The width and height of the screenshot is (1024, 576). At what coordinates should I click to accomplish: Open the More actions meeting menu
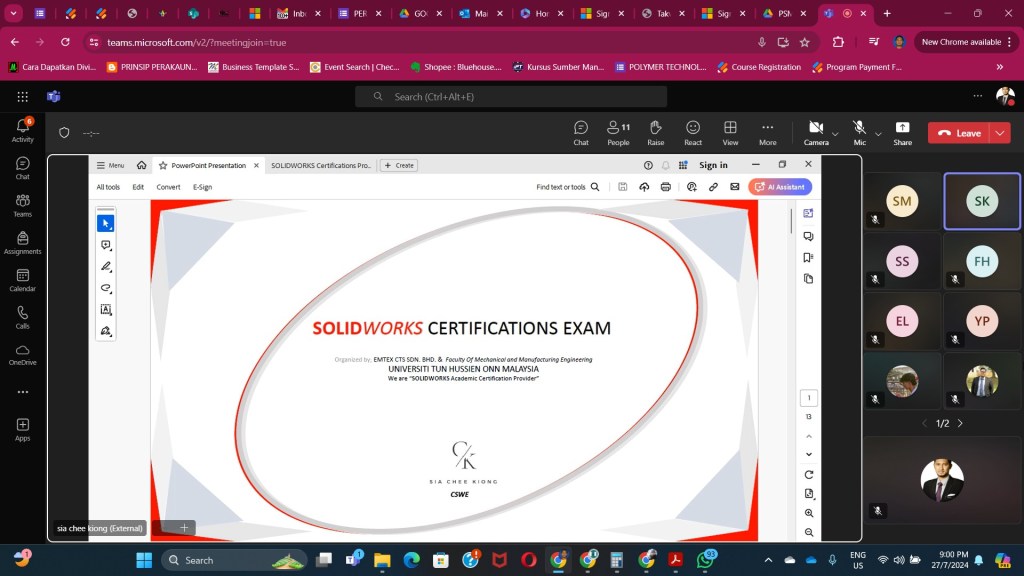[x=767, y=131]
